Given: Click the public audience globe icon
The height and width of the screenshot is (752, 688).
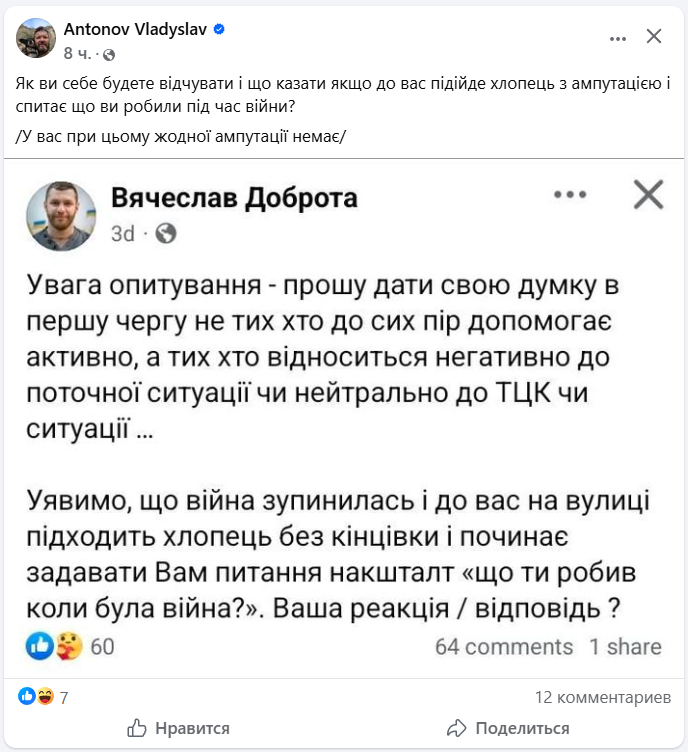Looking at the screenshot, I should 110,53.
